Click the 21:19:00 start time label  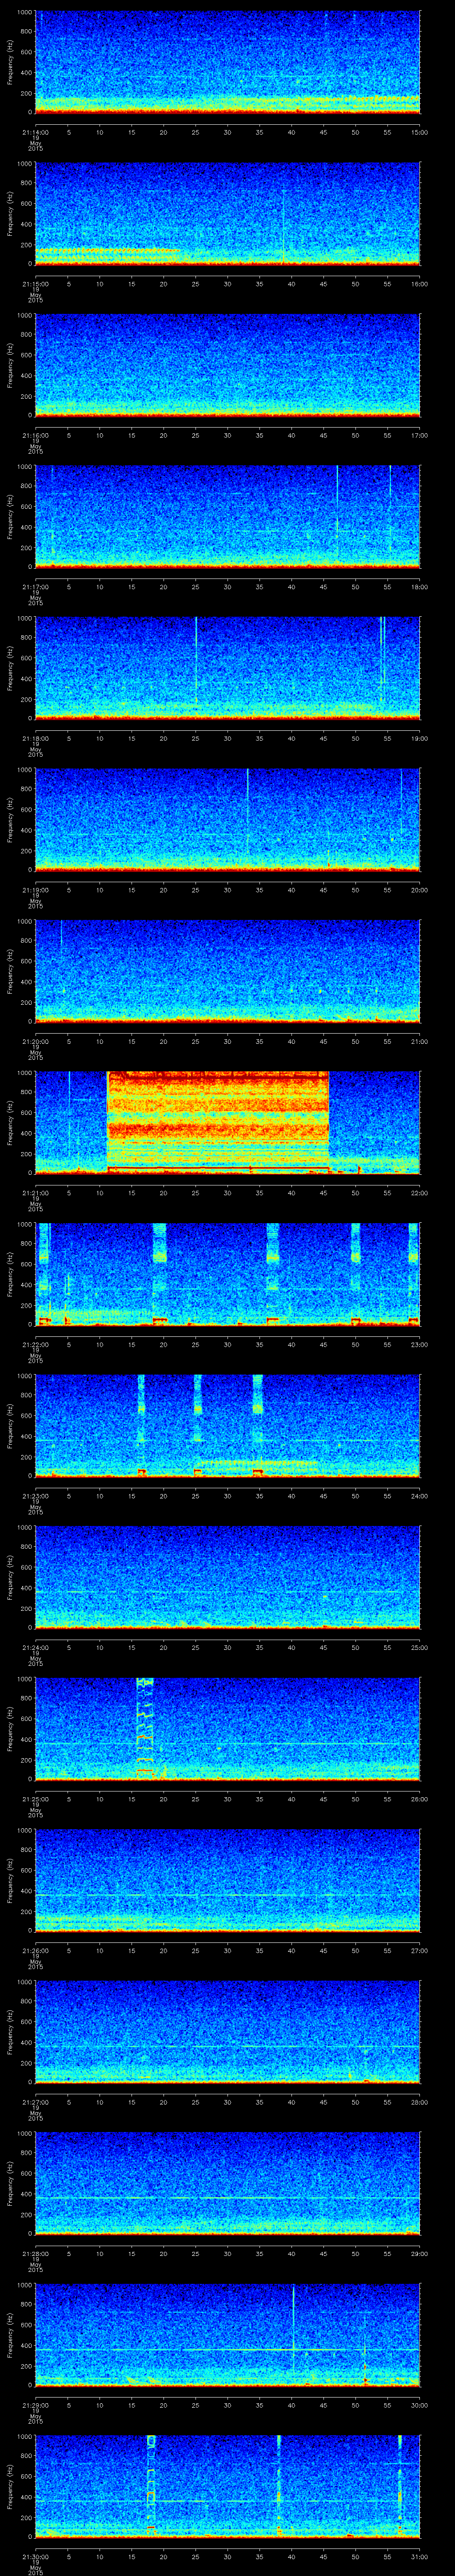point(35,890)
